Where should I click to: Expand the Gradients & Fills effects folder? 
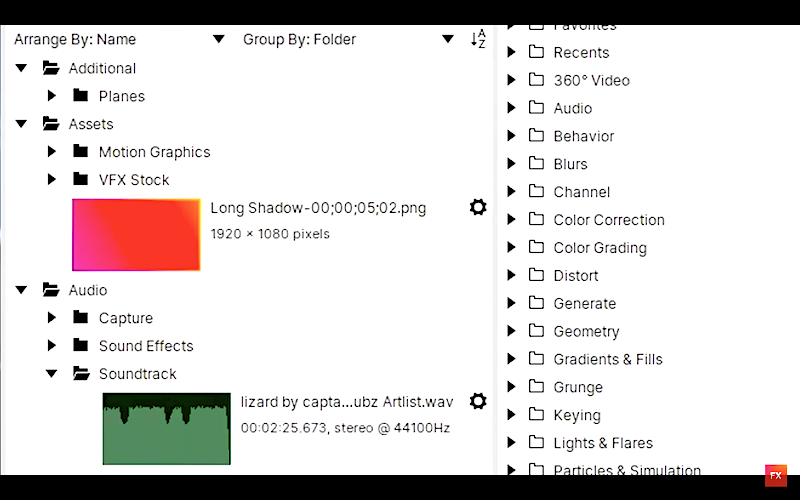(512, 359)
